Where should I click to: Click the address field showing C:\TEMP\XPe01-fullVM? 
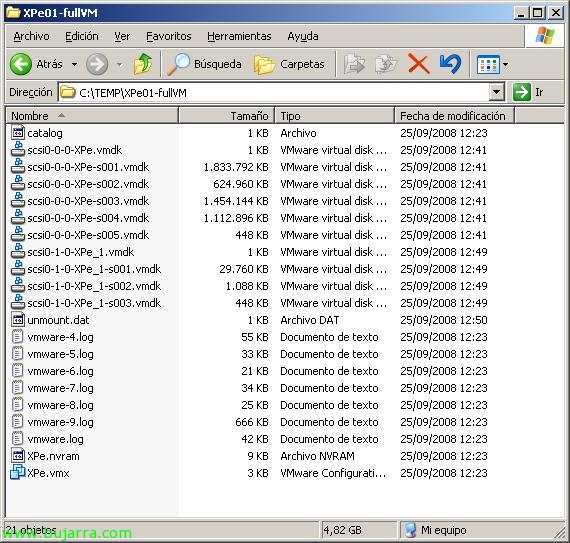point(274,92)
